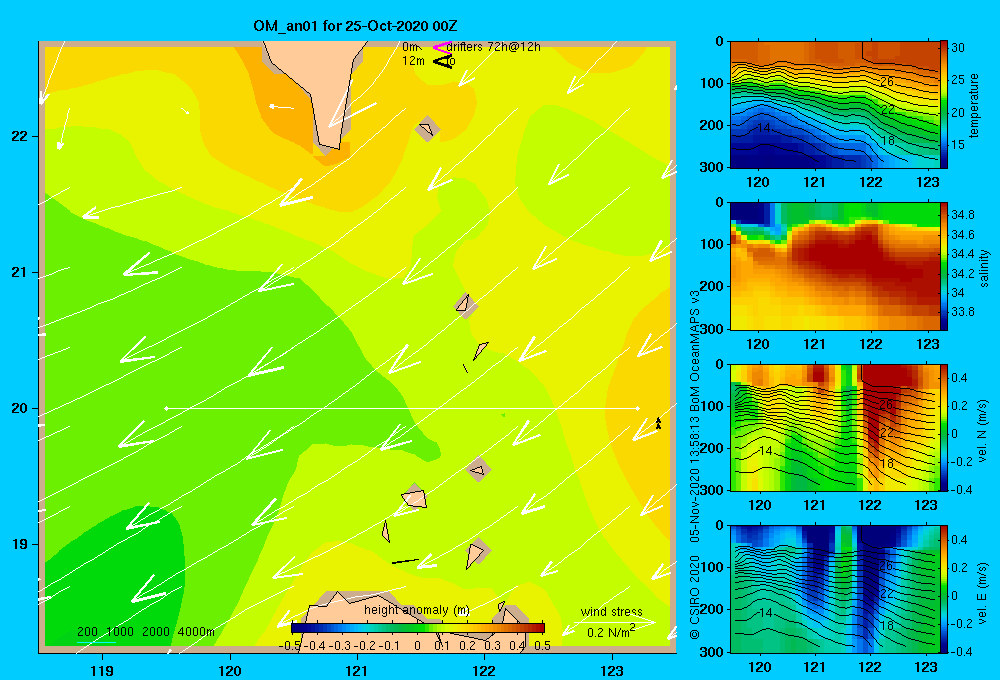This screenshot has width=1000, height=680.
Task: Click the 'vel. N (m/s)' axis title
Action: (983, 431)
